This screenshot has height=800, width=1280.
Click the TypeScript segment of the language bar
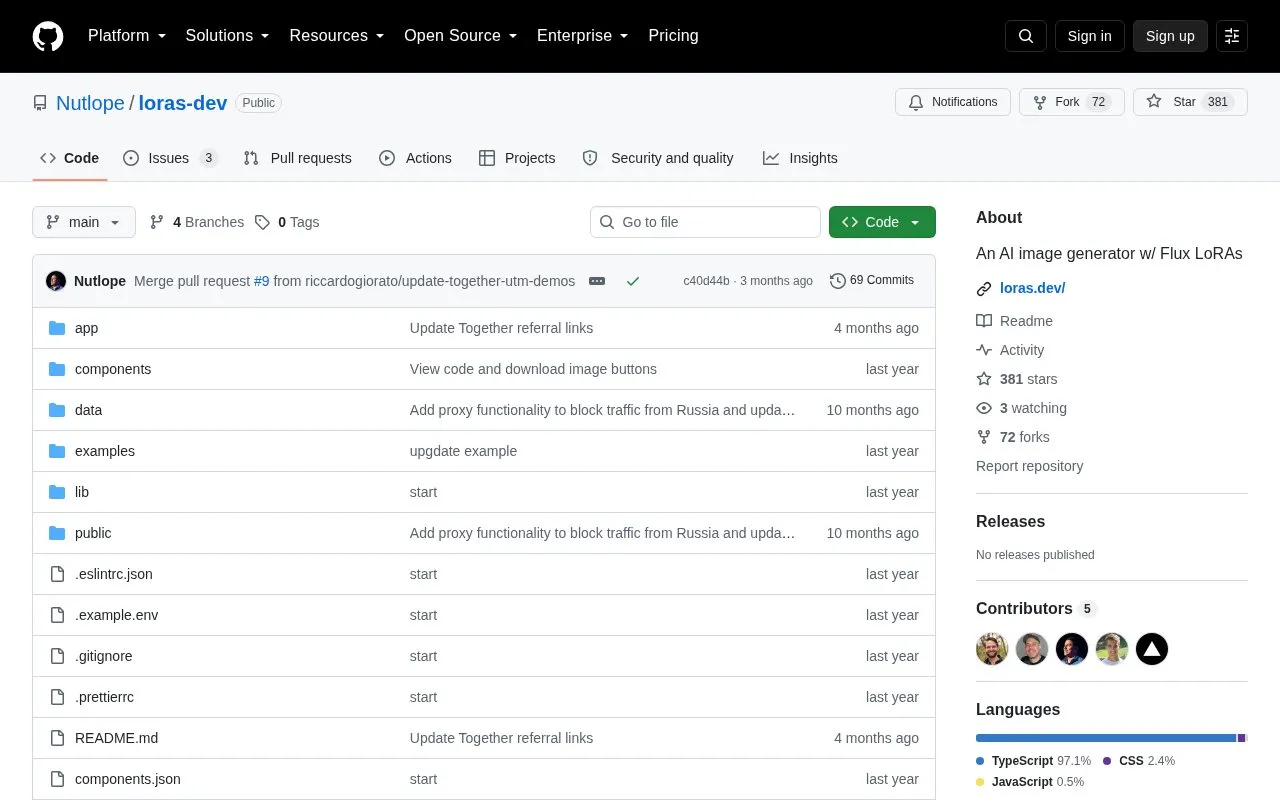tap(1106, 738)
